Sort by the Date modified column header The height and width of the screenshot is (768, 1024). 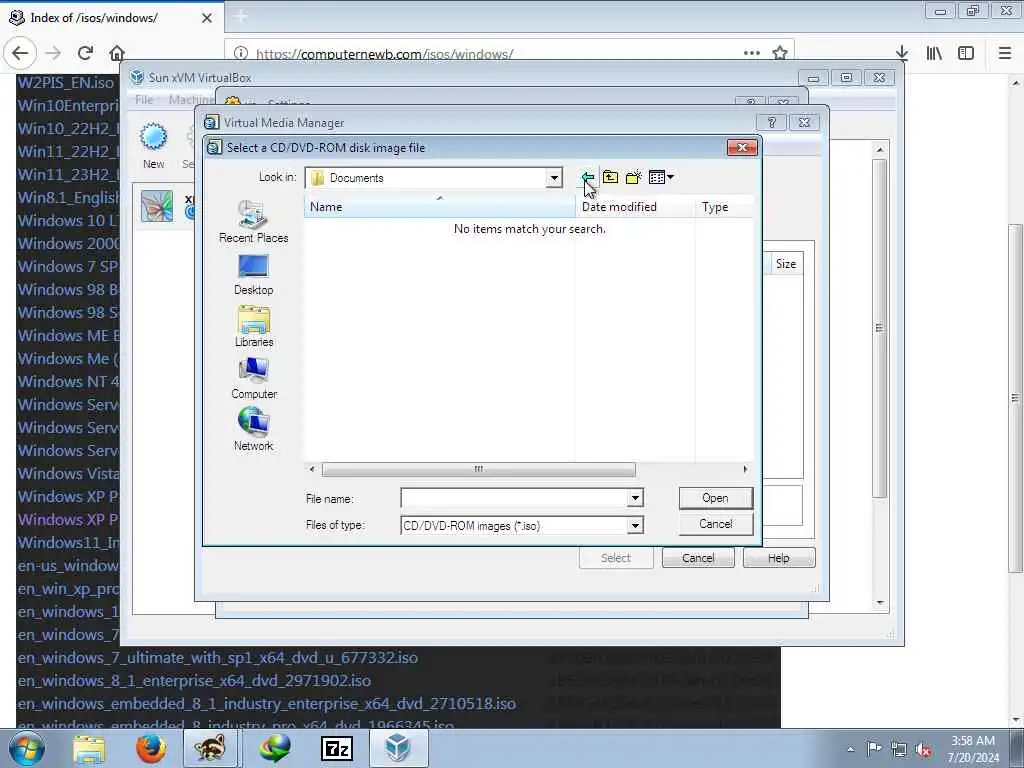tap(635, 207)
